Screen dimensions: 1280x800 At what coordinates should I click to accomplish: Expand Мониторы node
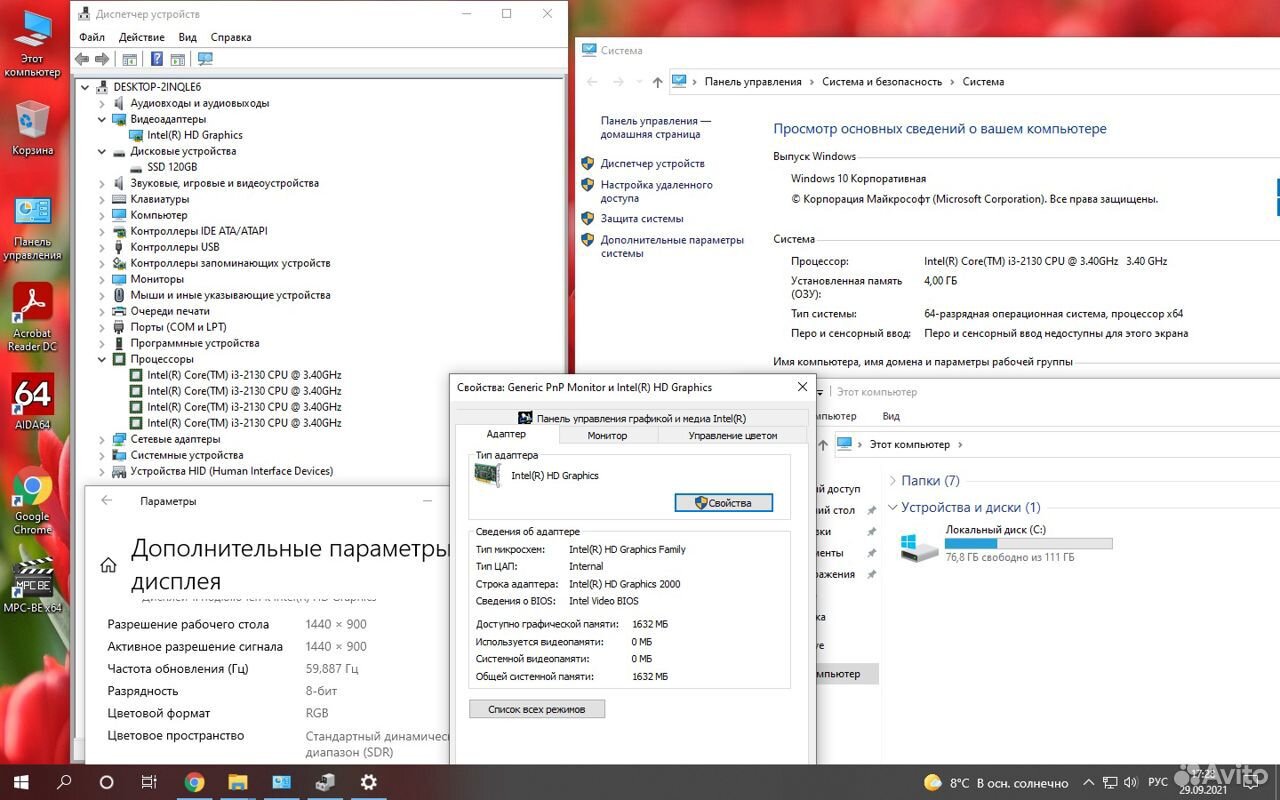point(102,279)
